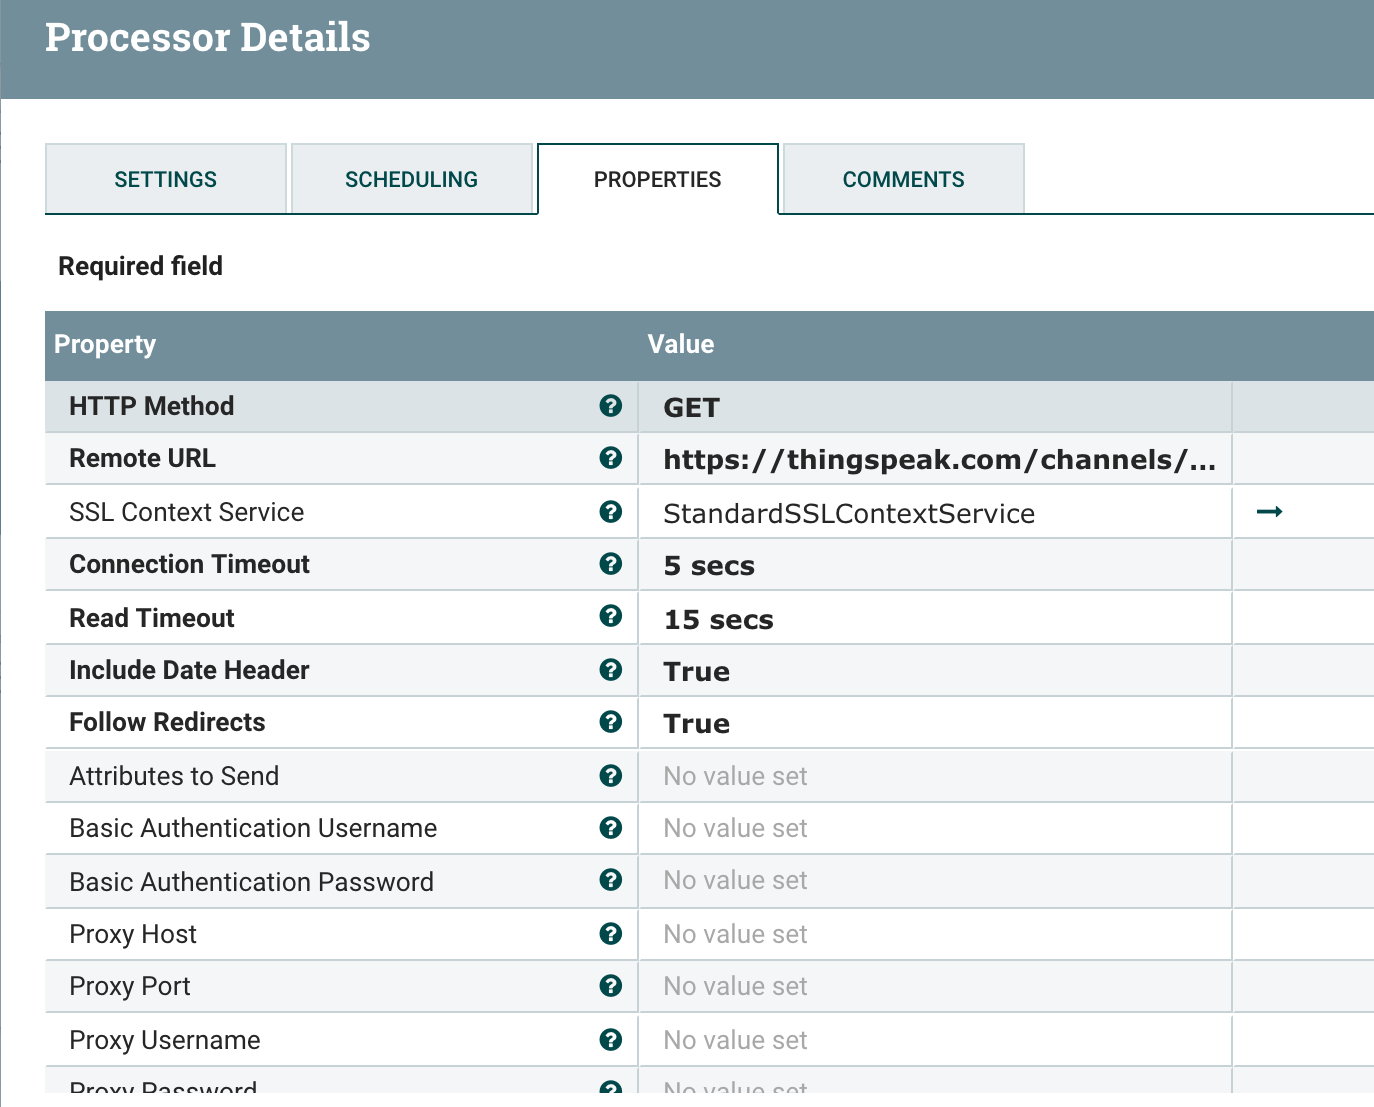This screenshot has height=1107, width=1374.
Task: Click the help icon beside Remote URL
Action: pyautogui.click(x=610, y=458)
